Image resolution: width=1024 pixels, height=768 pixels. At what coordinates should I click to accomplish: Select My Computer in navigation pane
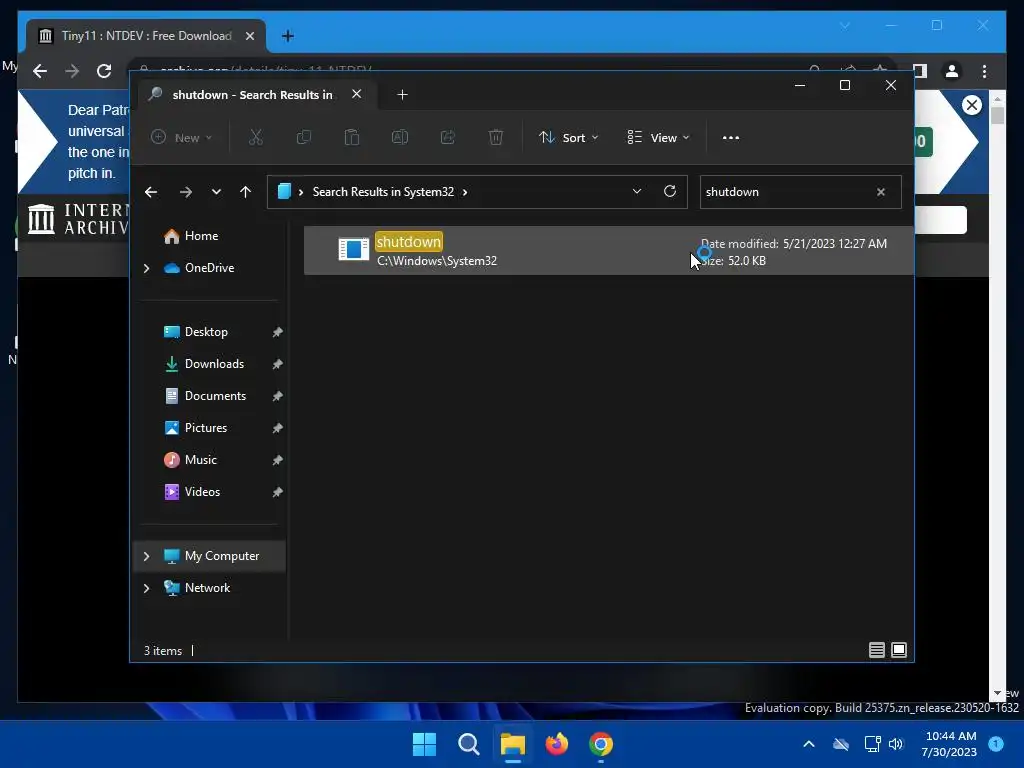[x=209, y=556]
